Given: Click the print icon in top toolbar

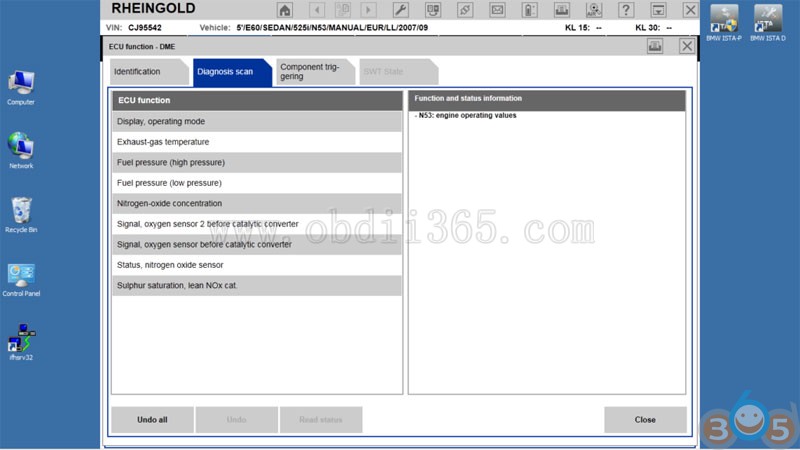Looking at the screenshot, I should click(562, 10).
